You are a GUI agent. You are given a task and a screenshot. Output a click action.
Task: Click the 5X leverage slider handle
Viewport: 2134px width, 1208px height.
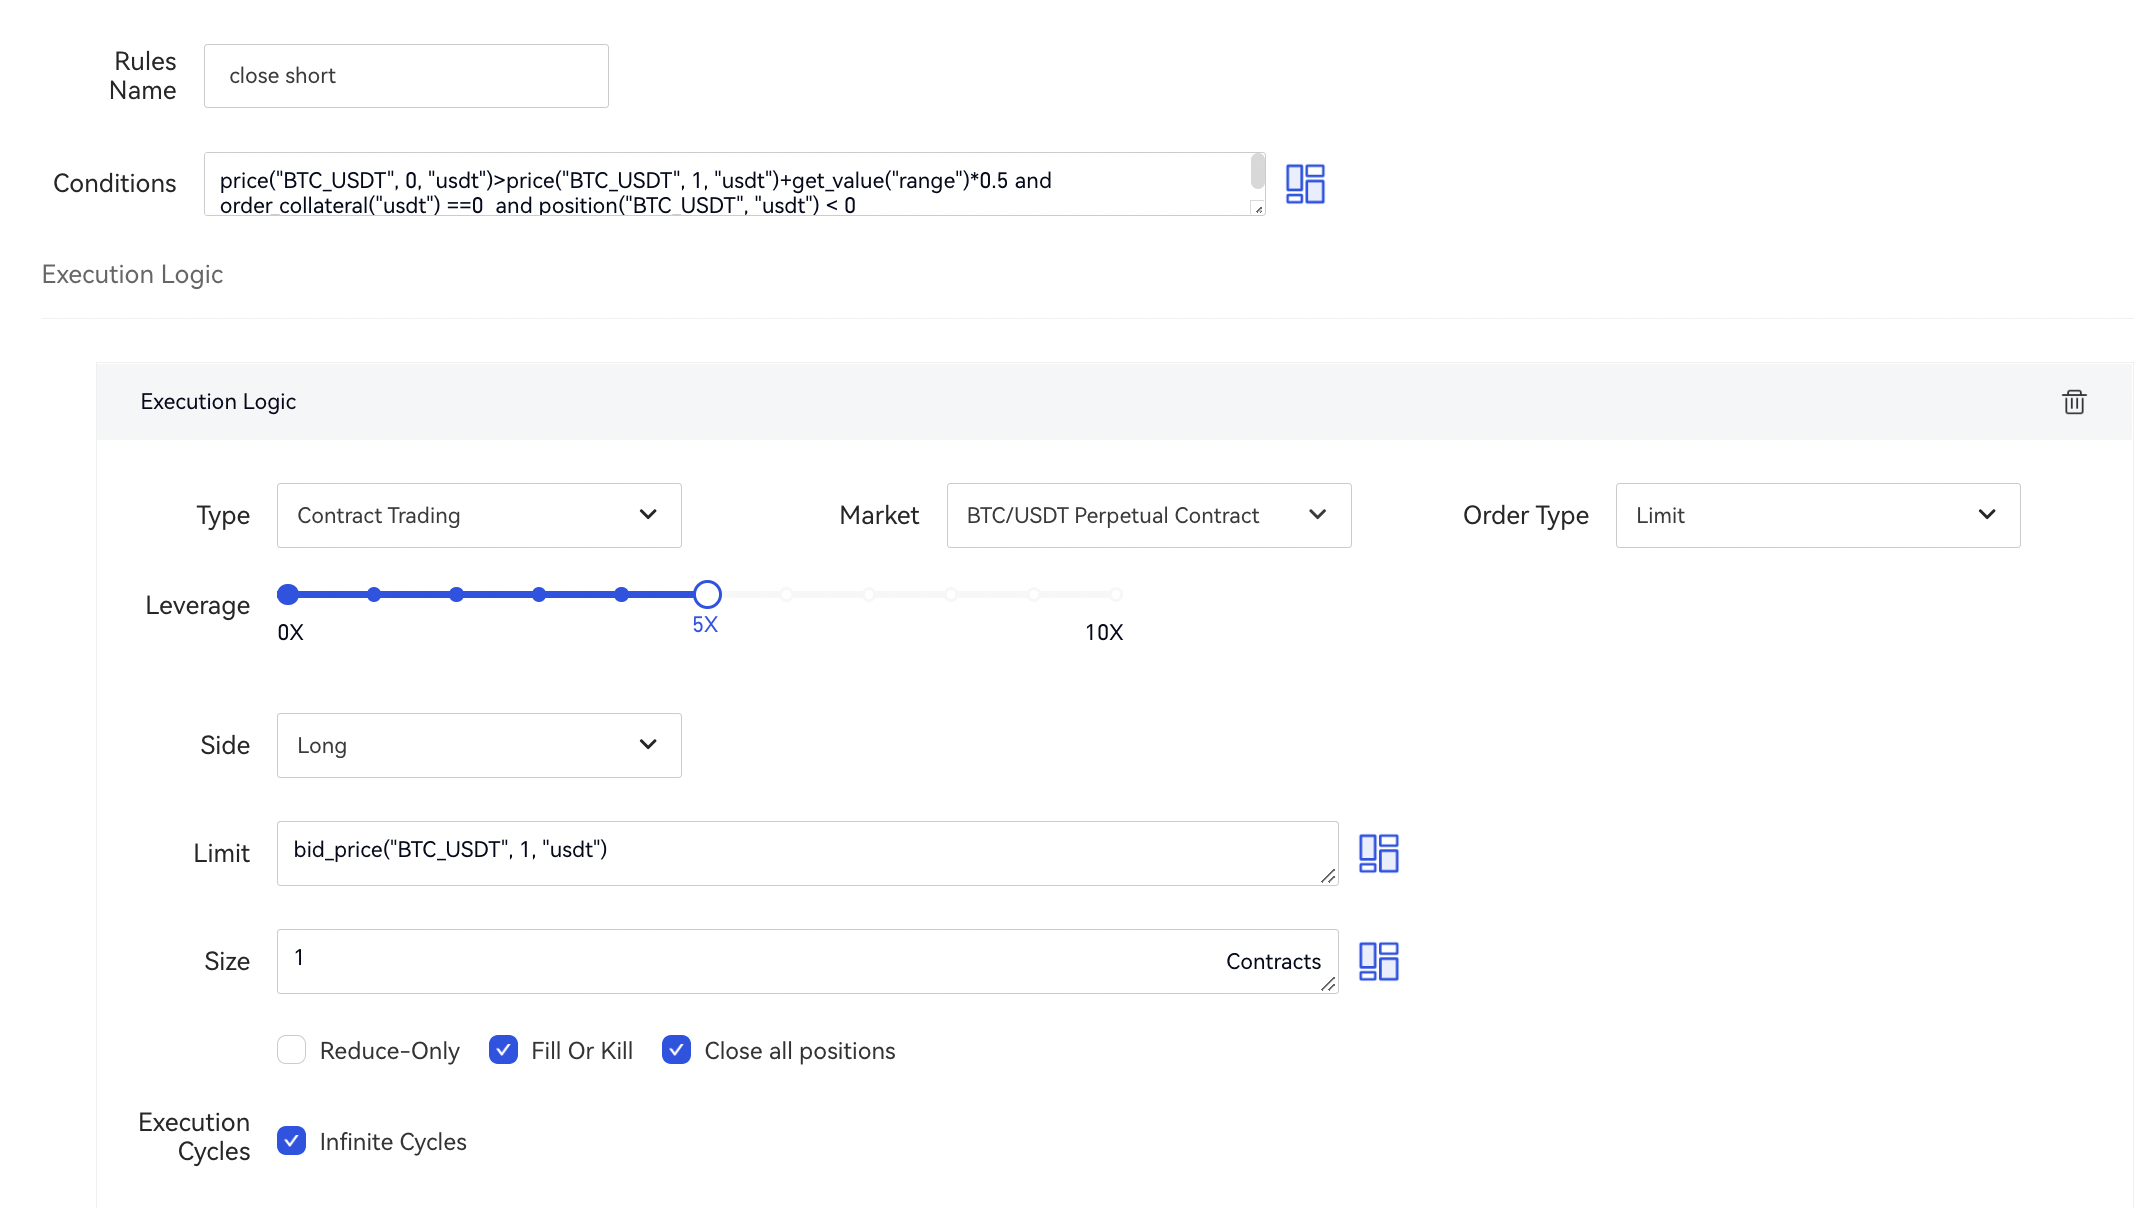707,595
